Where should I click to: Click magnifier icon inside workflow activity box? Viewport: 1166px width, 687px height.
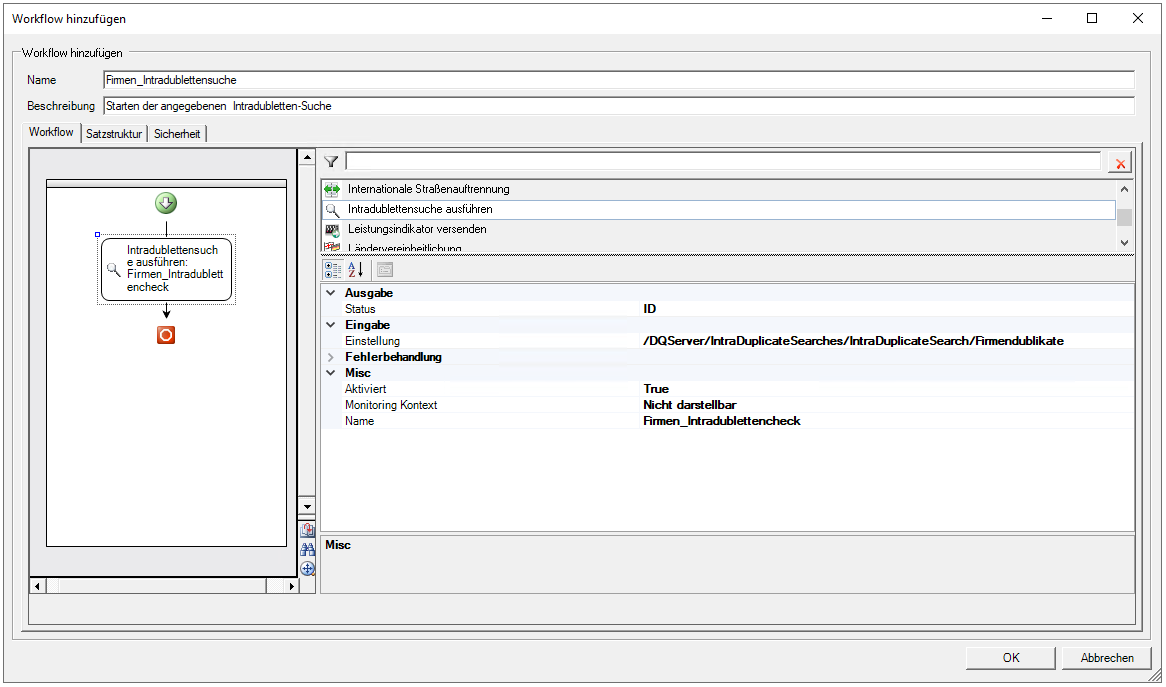coord(113,269)
